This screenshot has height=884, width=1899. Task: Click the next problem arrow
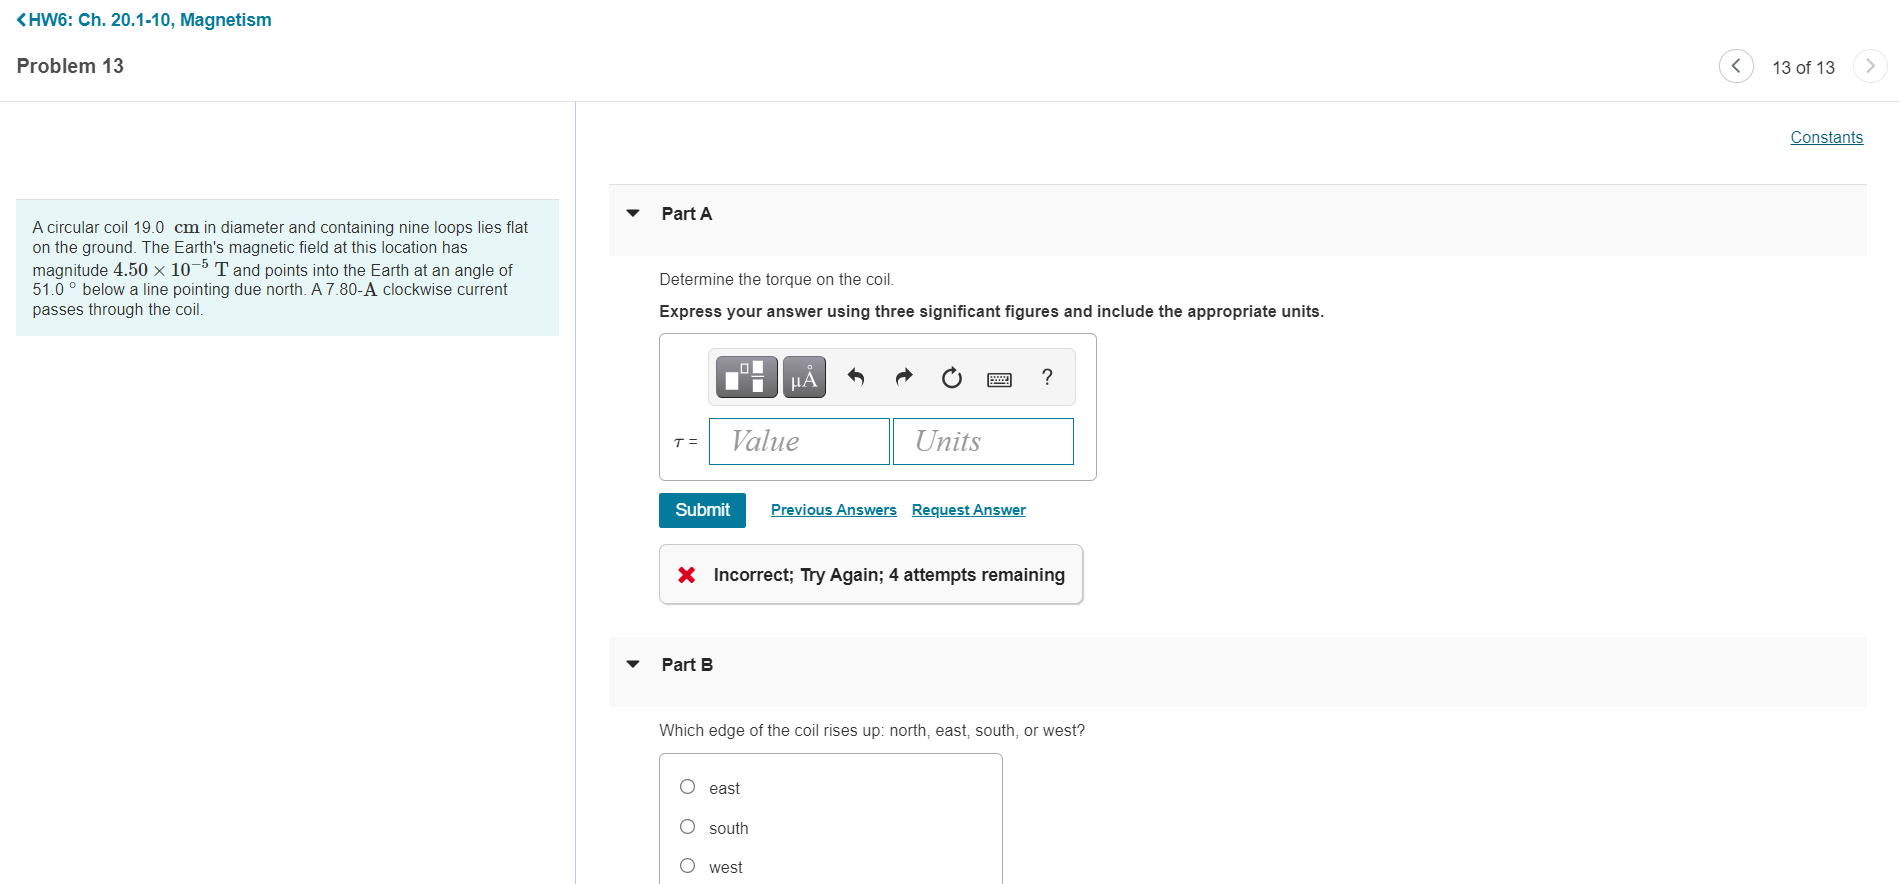1870,66
